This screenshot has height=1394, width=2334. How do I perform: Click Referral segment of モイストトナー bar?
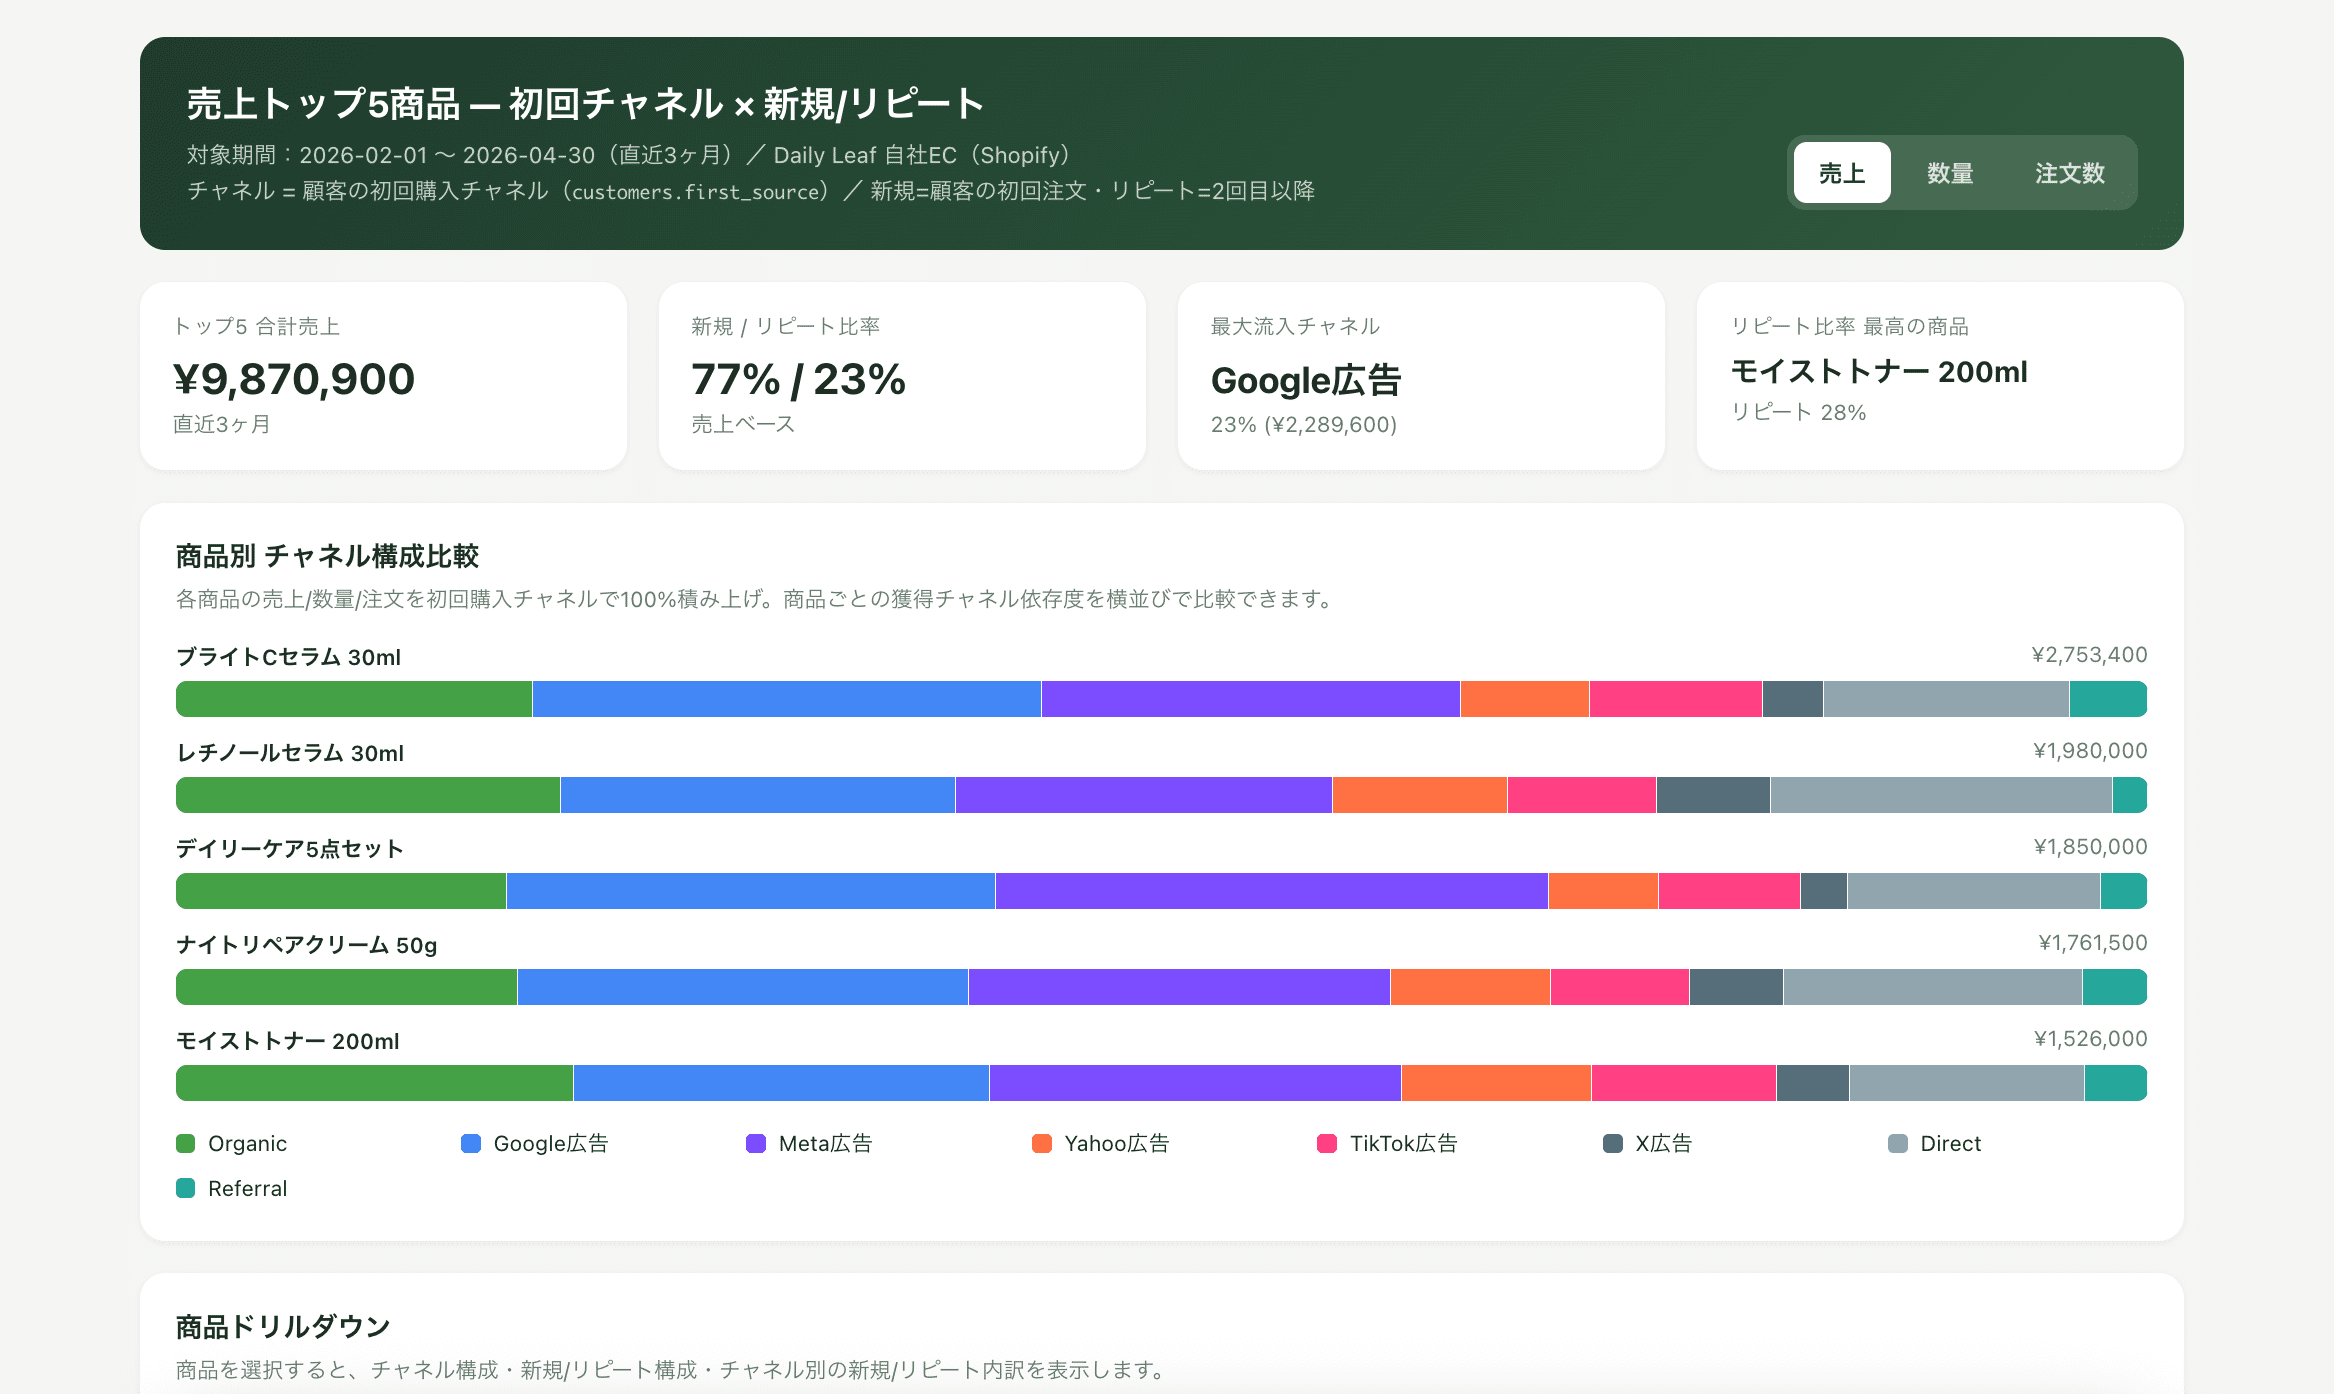click(2116, 1083)
